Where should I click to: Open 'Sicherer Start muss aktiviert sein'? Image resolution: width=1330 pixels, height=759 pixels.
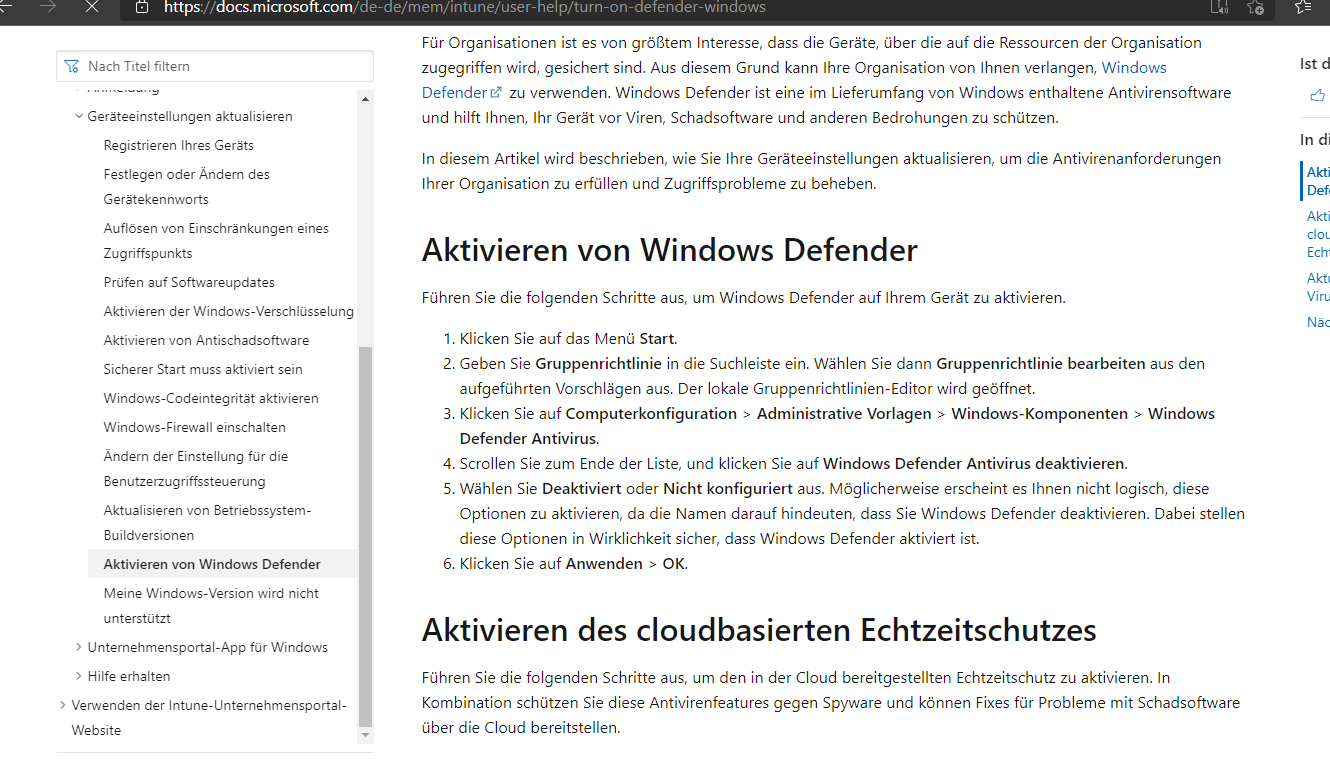click(203, 369)
